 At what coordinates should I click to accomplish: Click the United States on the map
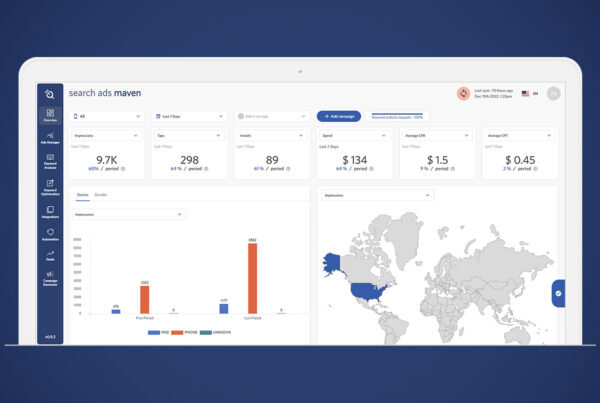click(370, 292)
